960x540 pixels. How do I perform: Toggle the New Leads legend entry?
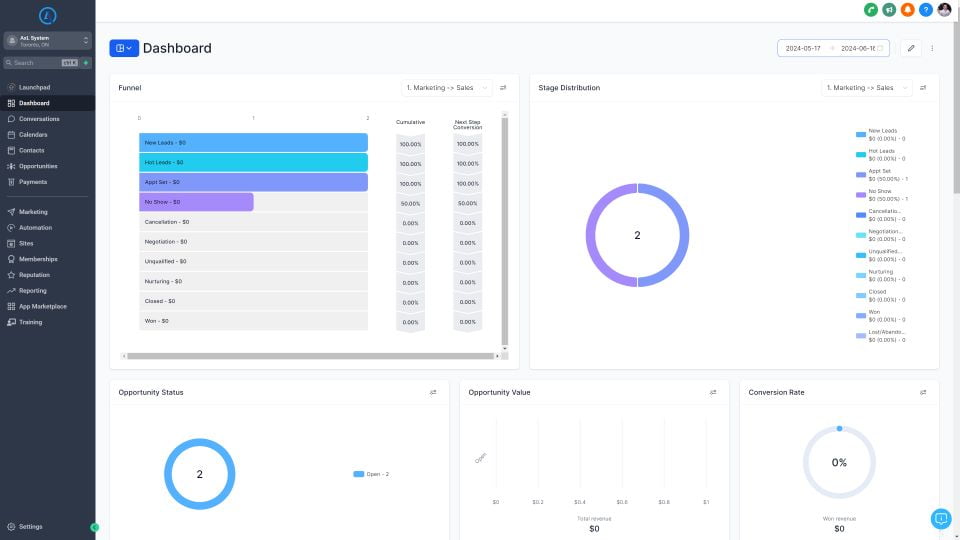click(880, 132)
